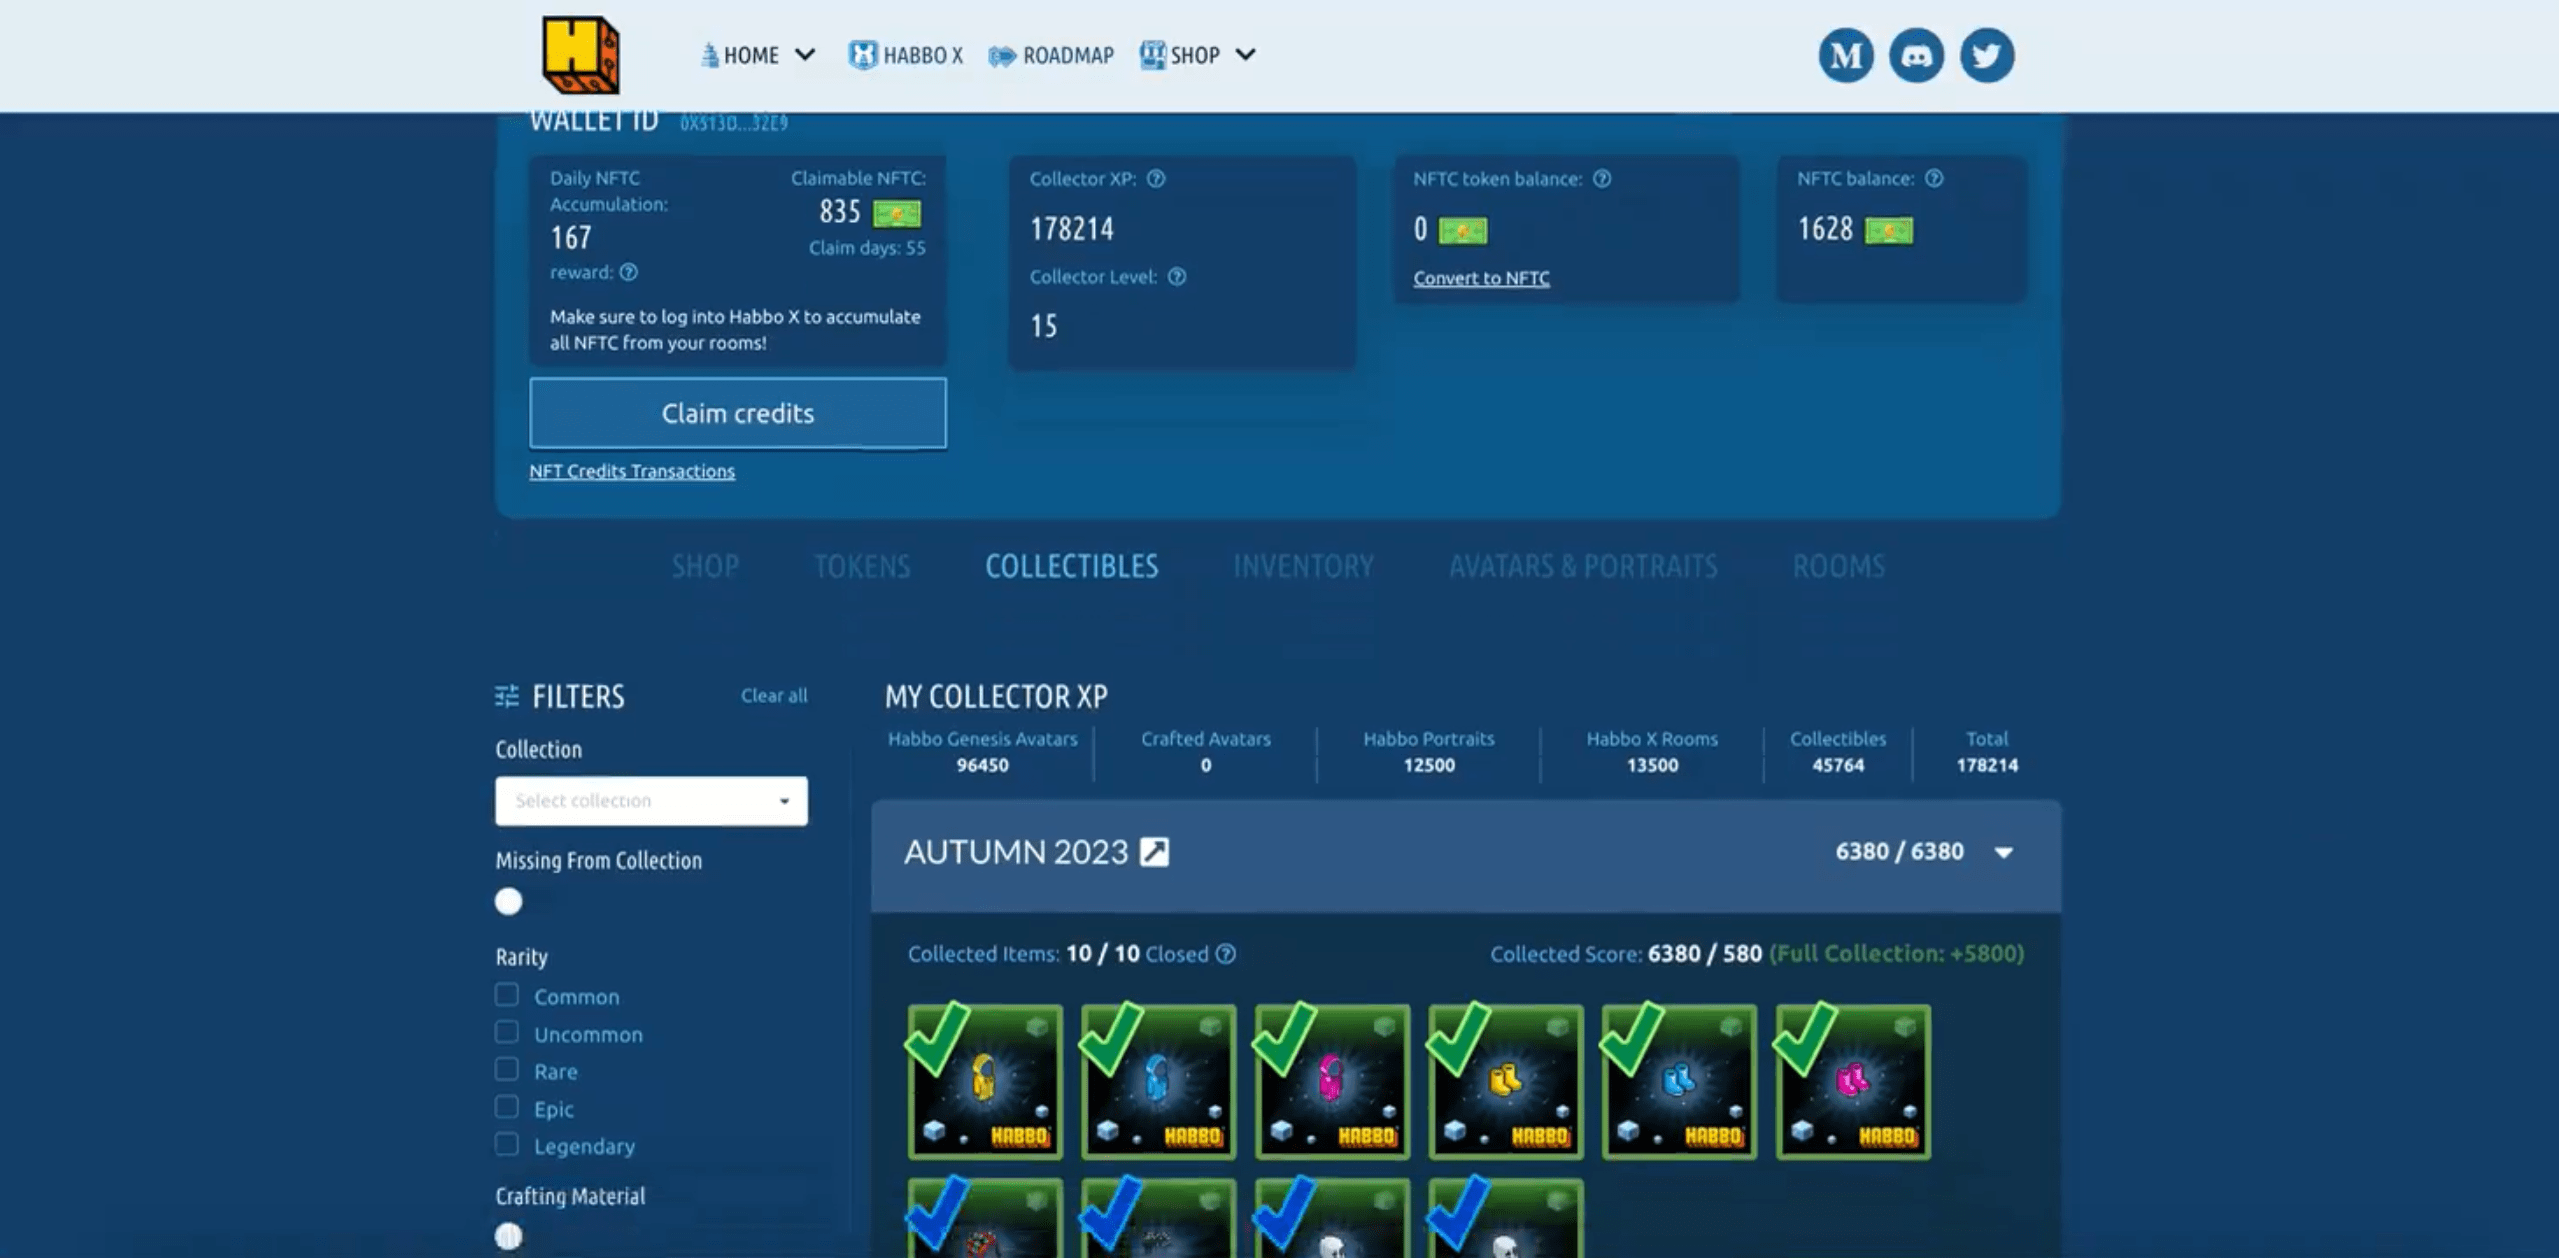Open the Medium social icon
This screenshot has height=1258, width=2559.
(x=1845, y=55)
